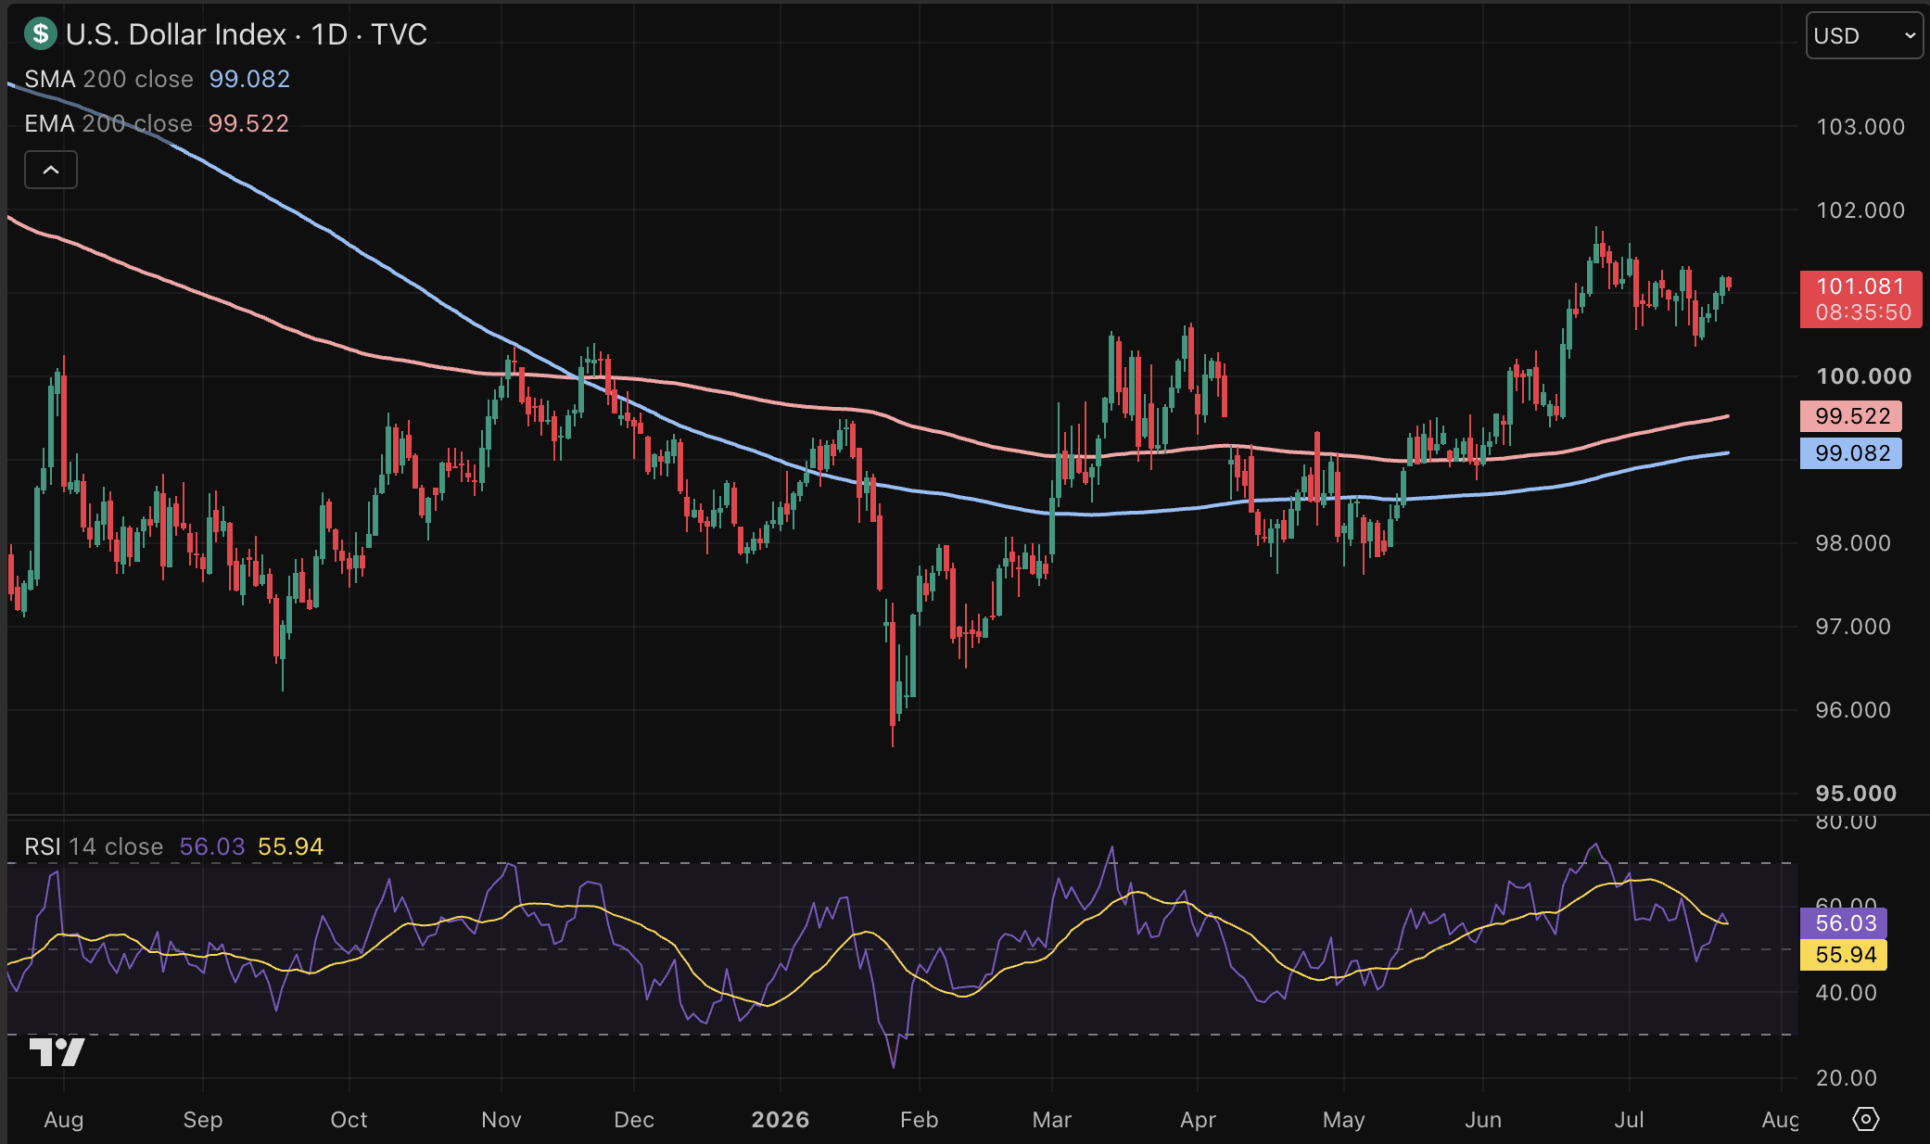Click the EMA 200 close indicator label

(108, 123)
